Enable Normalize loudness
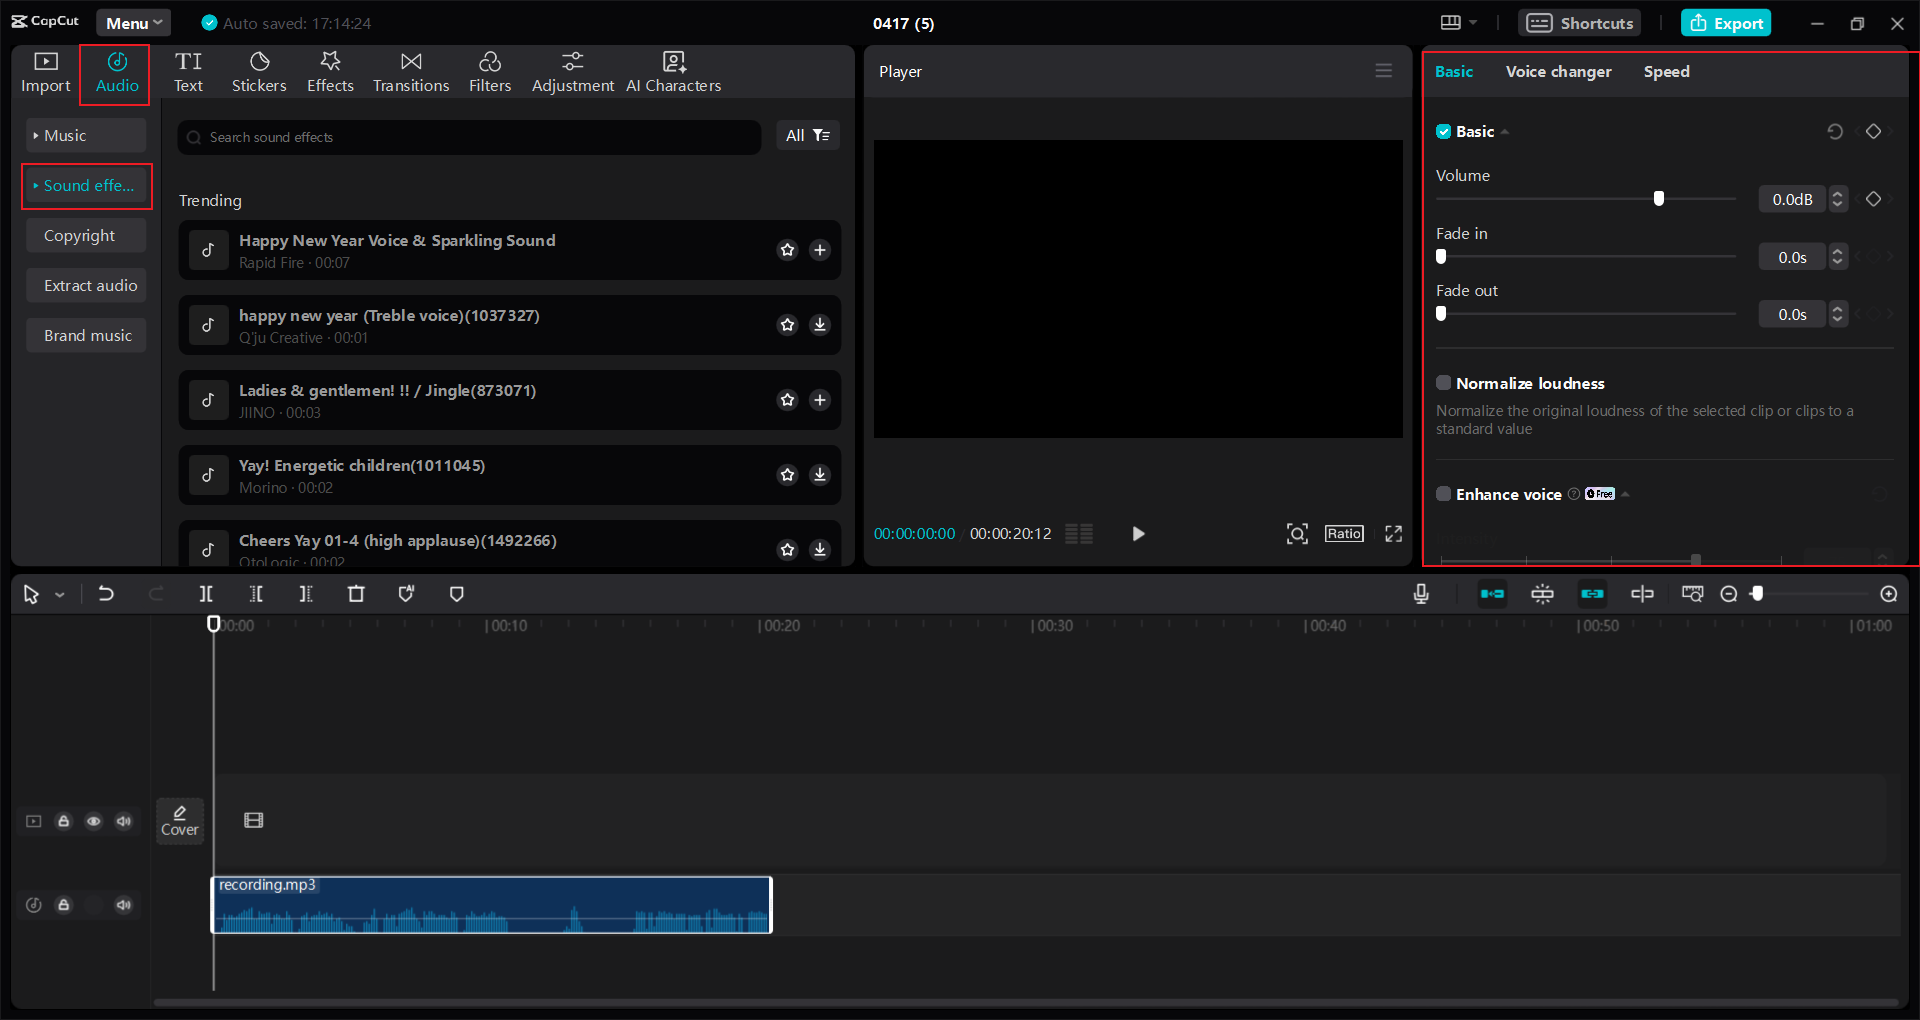The height and width of the screenshot is (1020, 1920). tap(1443, 382)
